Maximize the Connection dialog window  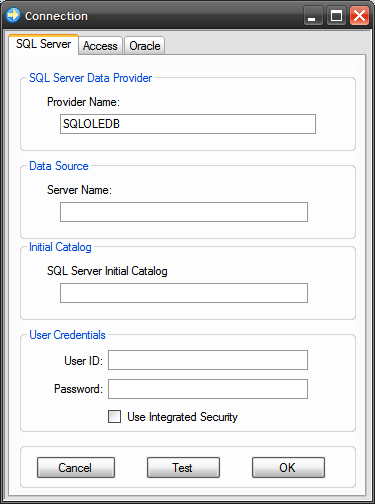[x=336, y=16]
